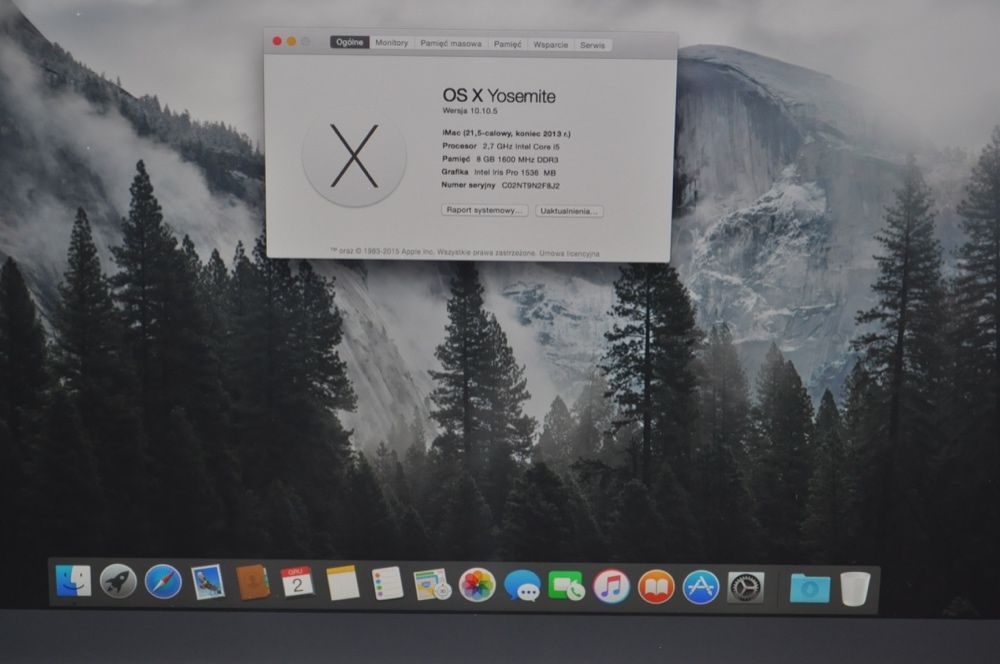This screenshot has width=1000, height=664.
Task: Open the Pamięć tab
Action: 507,44
